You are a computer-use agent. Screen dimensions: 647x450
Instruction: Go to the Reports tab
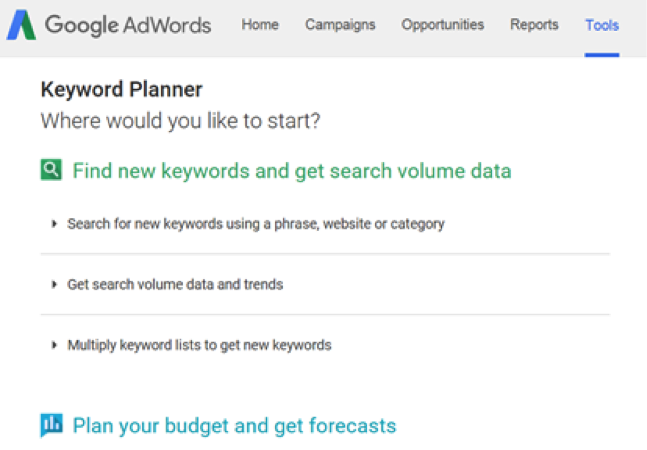point(534,25)
